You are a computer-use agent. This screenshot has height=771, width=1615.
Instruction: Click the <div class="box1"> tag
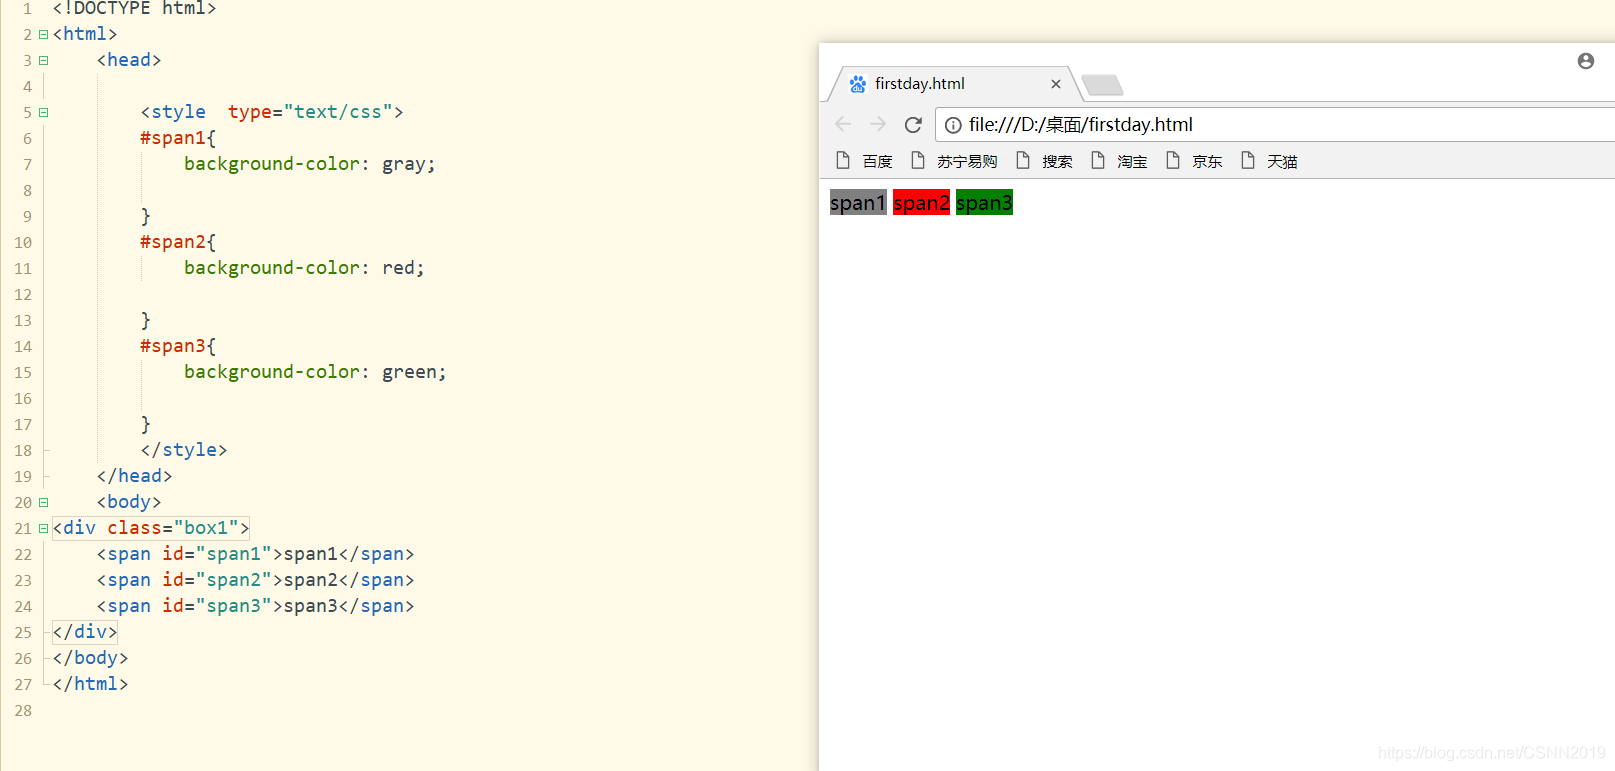click(x=151, y=528)
